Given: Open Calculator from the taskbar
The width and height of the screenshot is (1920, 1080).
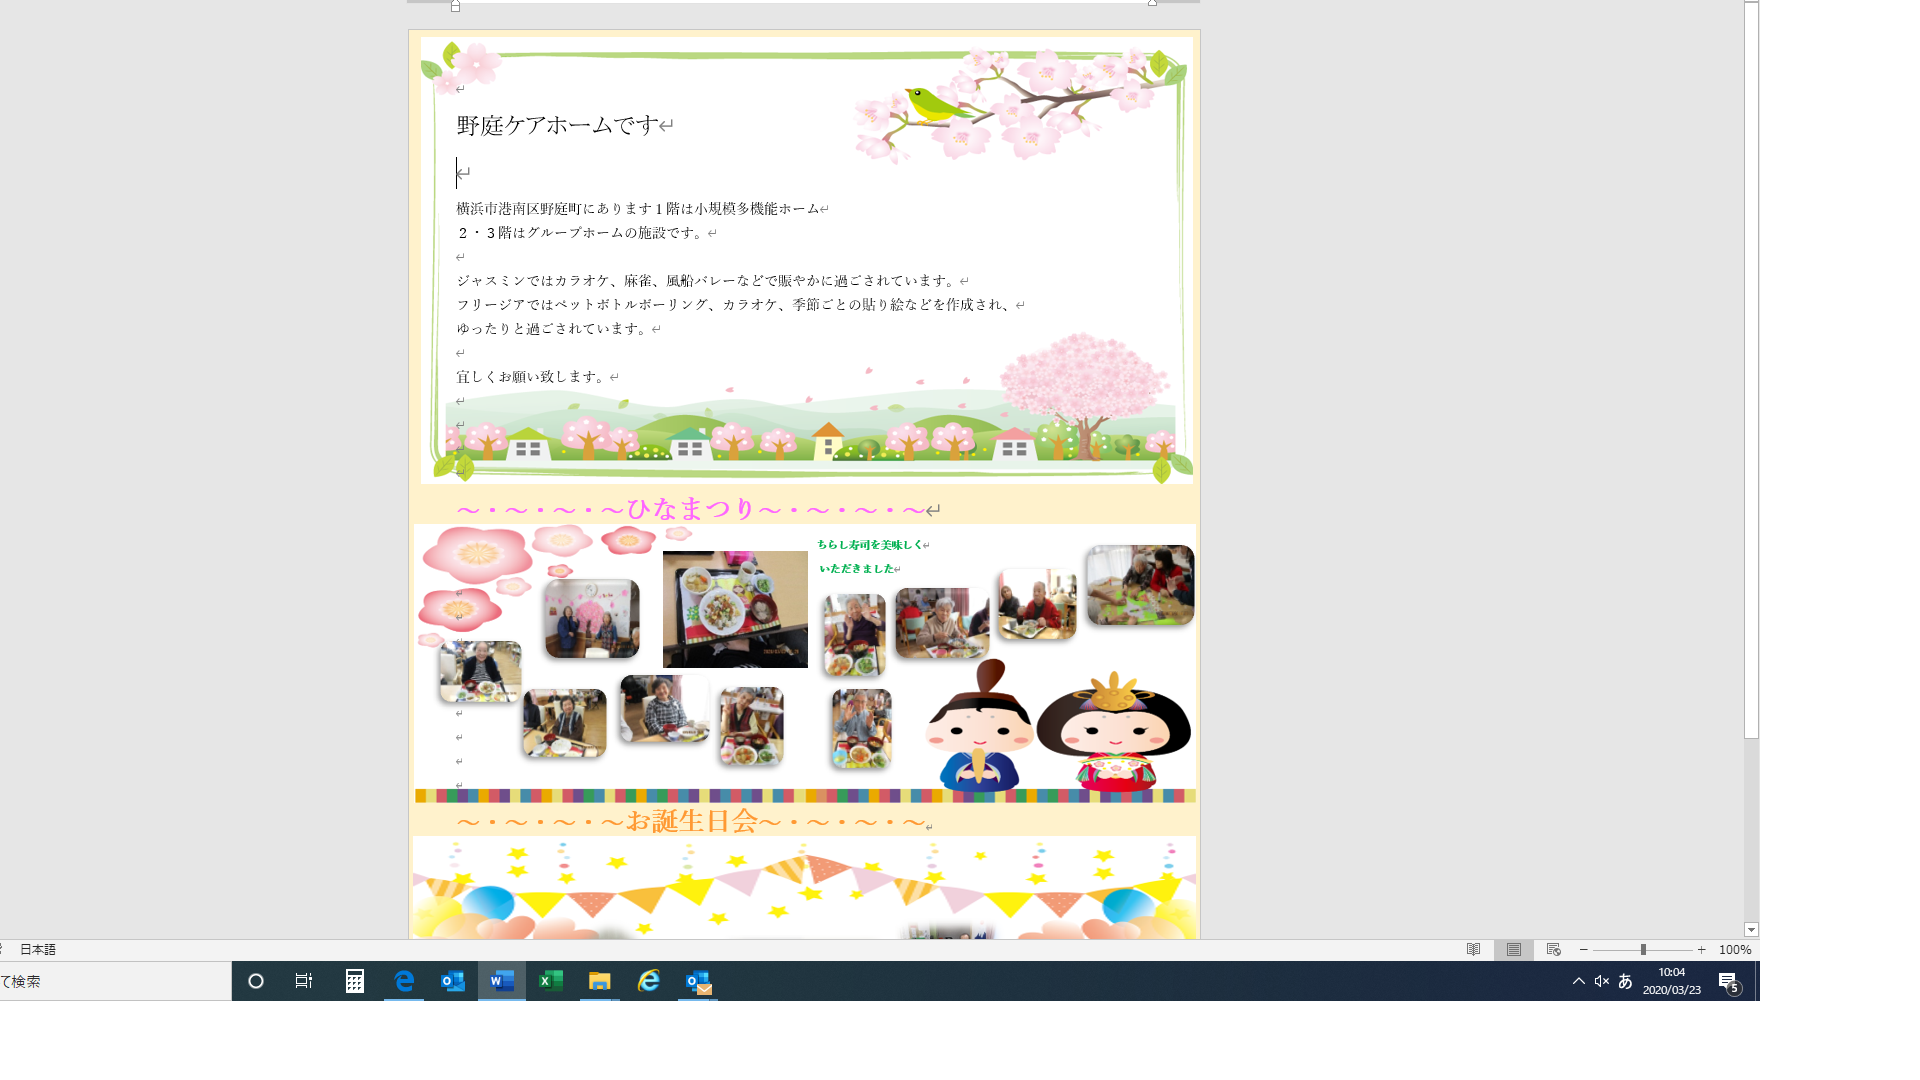Looking at the screenshot, I should tap(354, 981).
